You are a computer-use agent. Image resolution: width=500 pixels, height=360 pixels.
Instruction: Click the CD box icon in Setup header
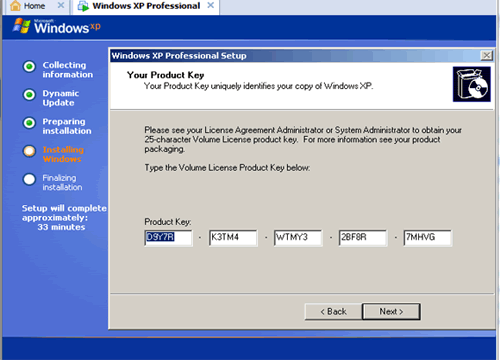click(471, 84)
